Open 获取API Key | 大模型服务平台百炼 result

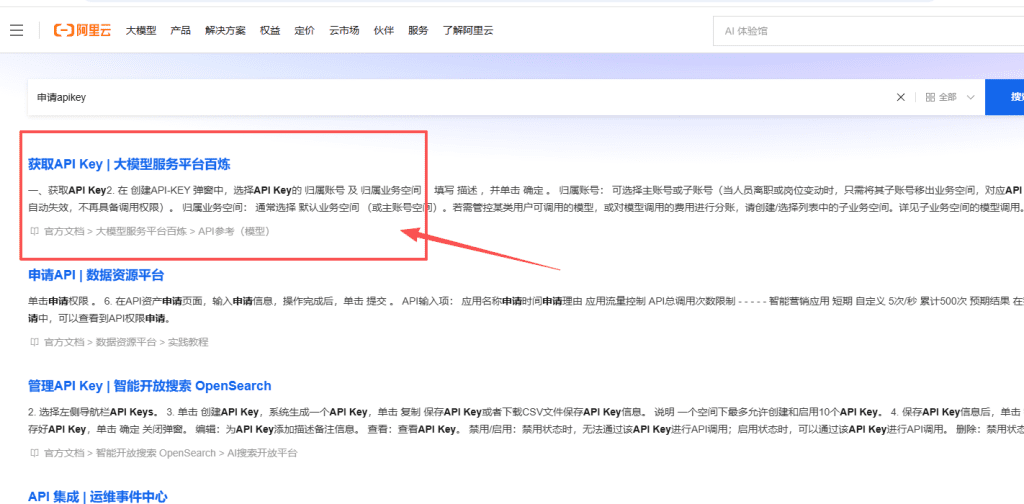(129, 164)
